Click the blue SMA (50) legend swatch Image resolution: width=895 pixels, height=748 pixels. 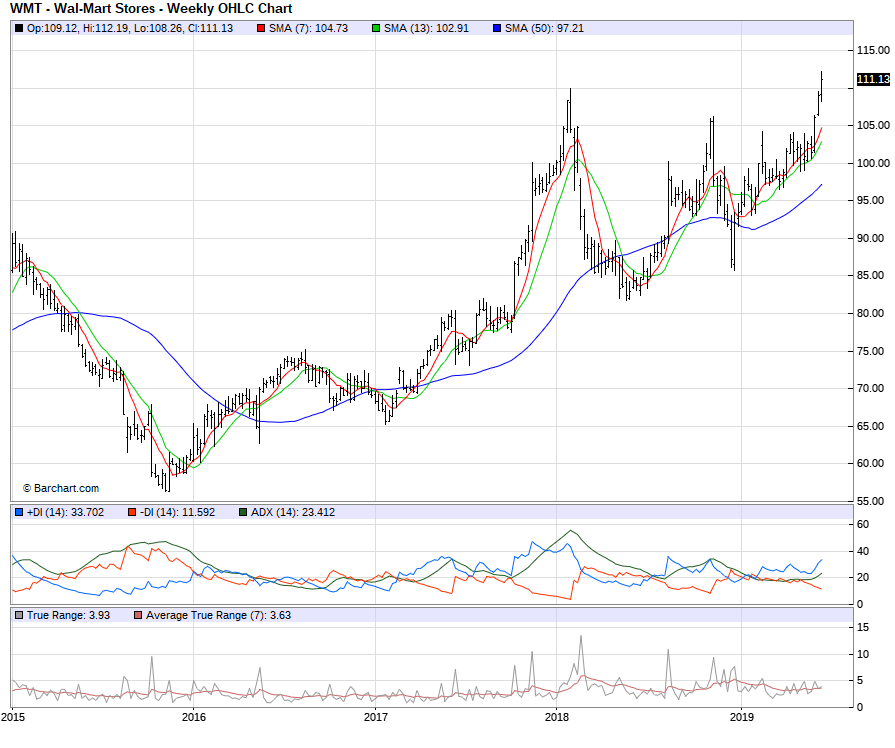point(497,28)
